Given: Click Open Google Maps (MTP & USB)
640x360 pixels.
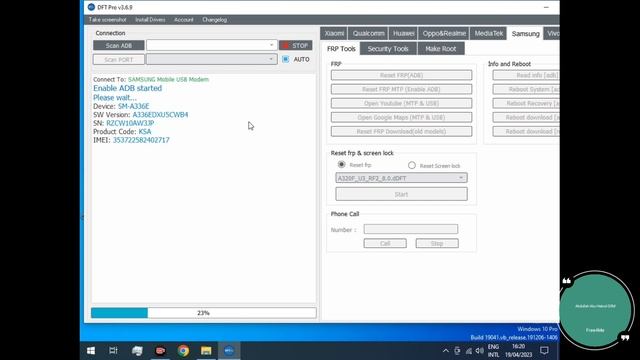Looking at the screenshot, I should pyautogui.click(x=401, y=118).
